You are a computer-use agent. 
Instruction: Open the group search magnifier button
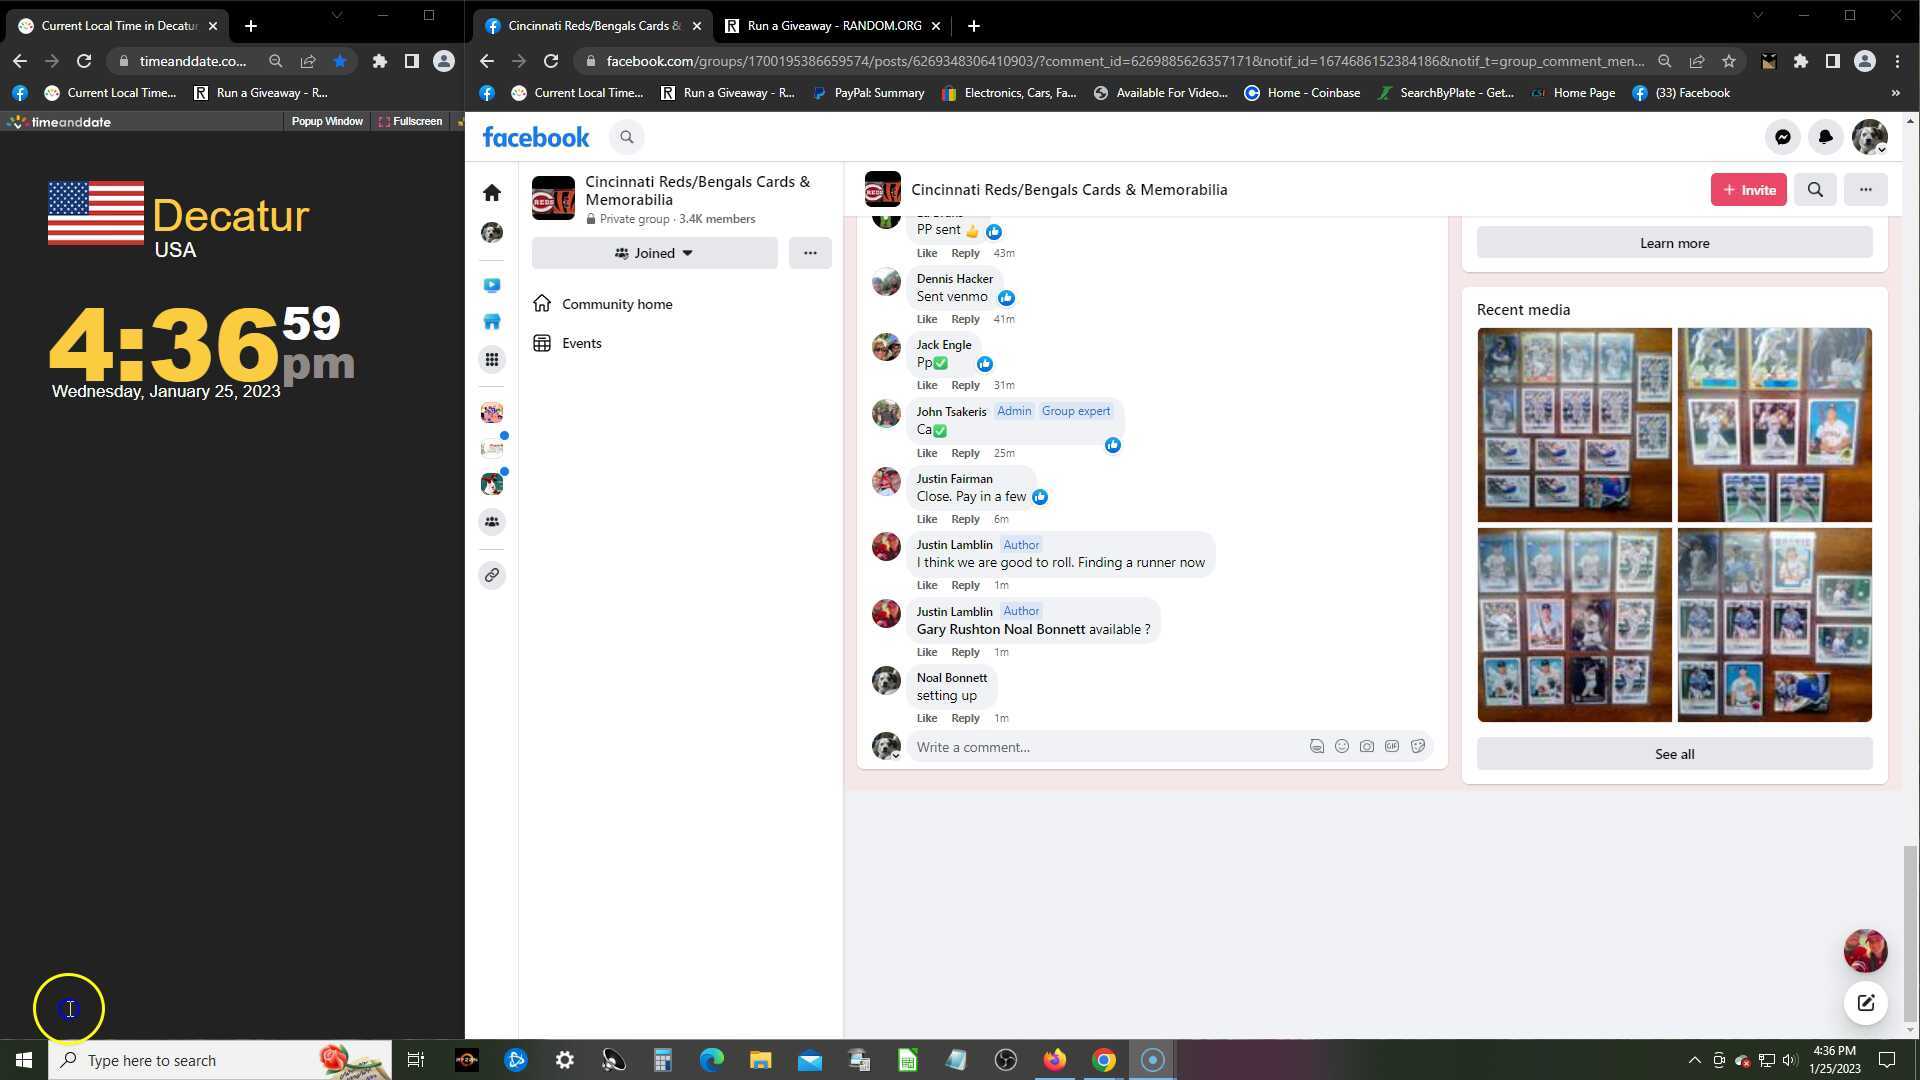[1815, 190]
